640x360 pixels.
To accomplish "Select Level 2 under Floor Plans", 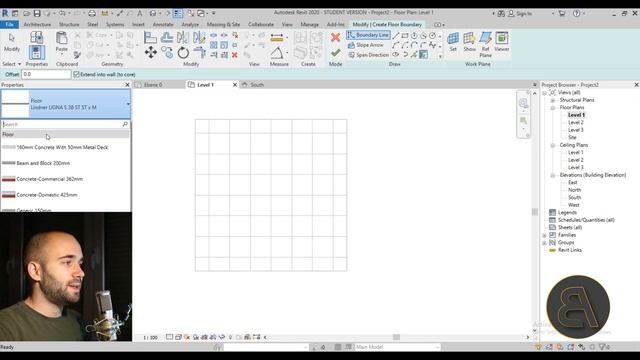I will click(x=576, y=122).
